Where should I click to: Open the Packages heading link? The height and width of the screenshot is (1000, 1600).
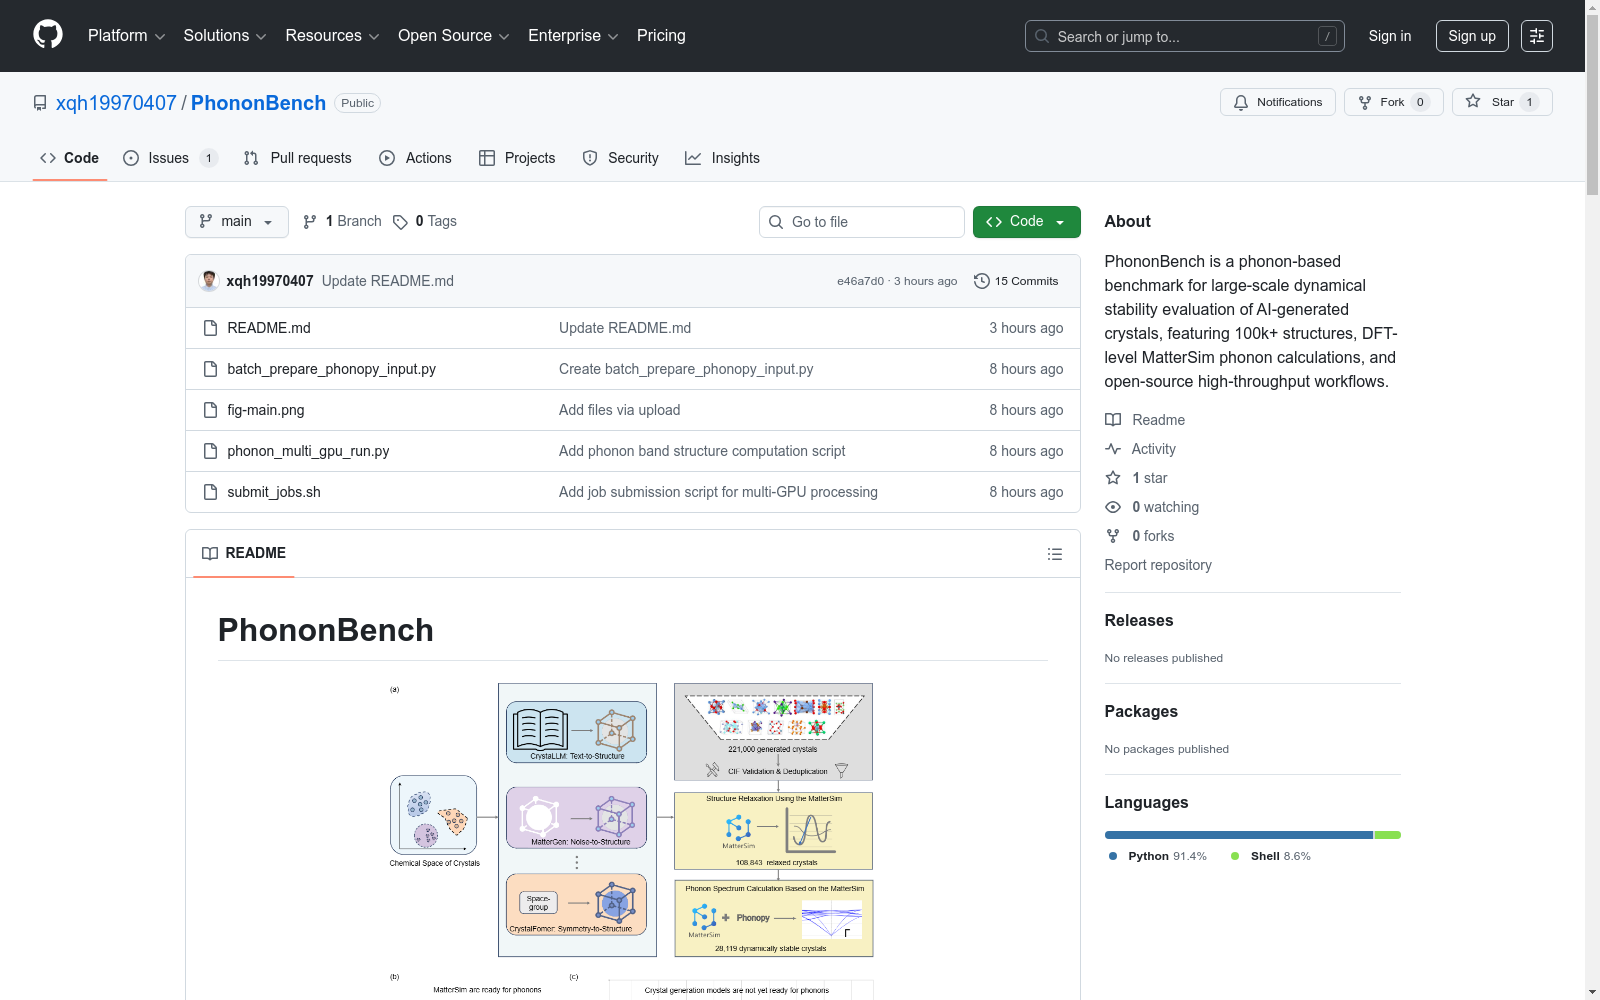click(x=1141, y=711)
